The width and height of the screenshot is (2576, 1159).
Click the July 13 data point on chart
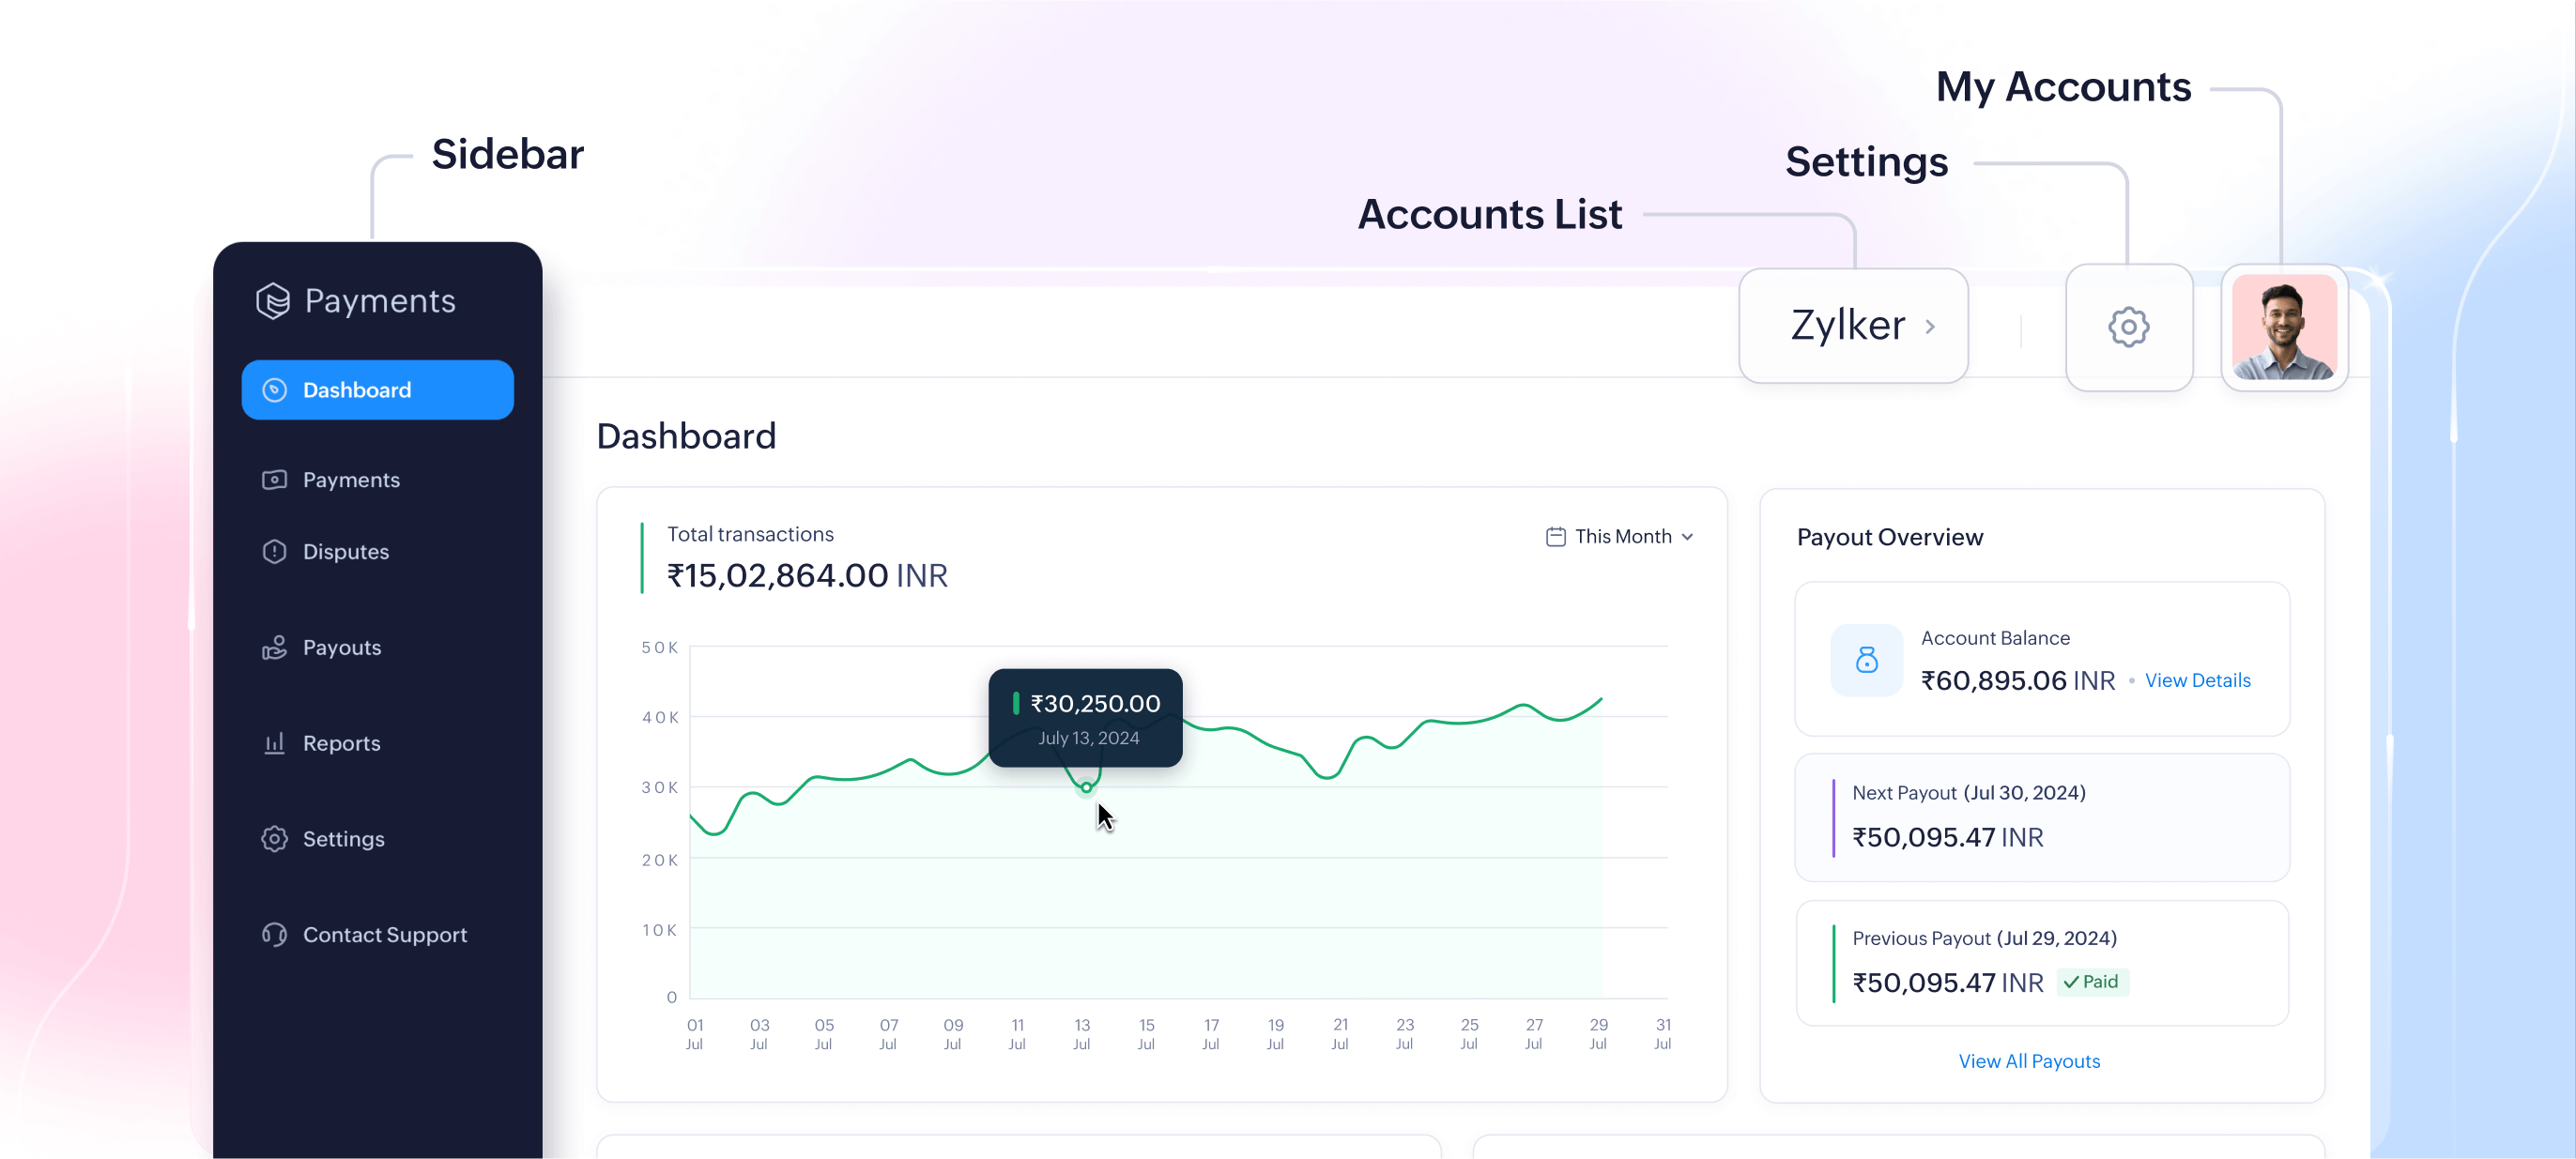[1086, 787]
